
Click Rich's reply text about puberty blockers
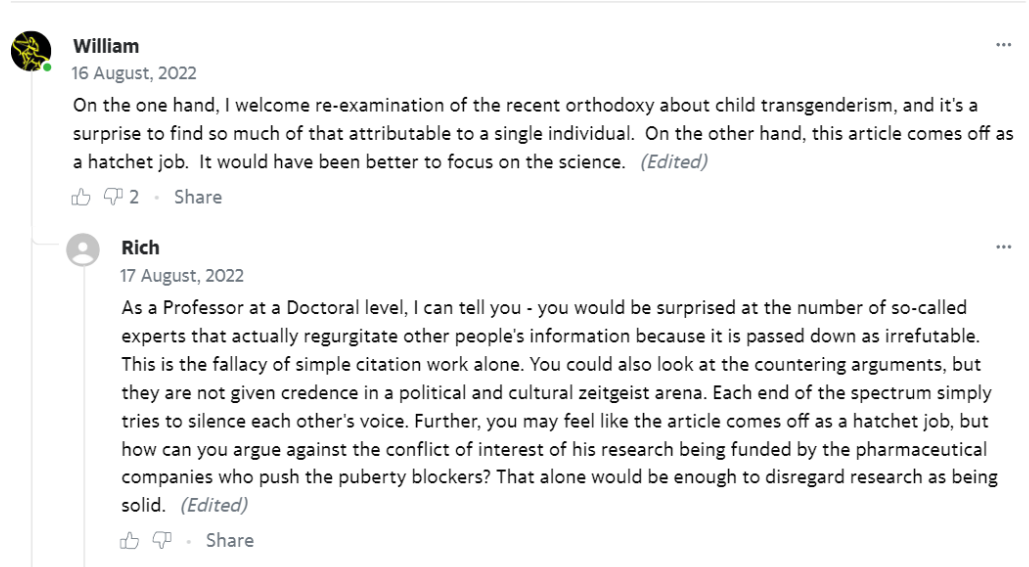pyautogui.click(x=560, y=449)
